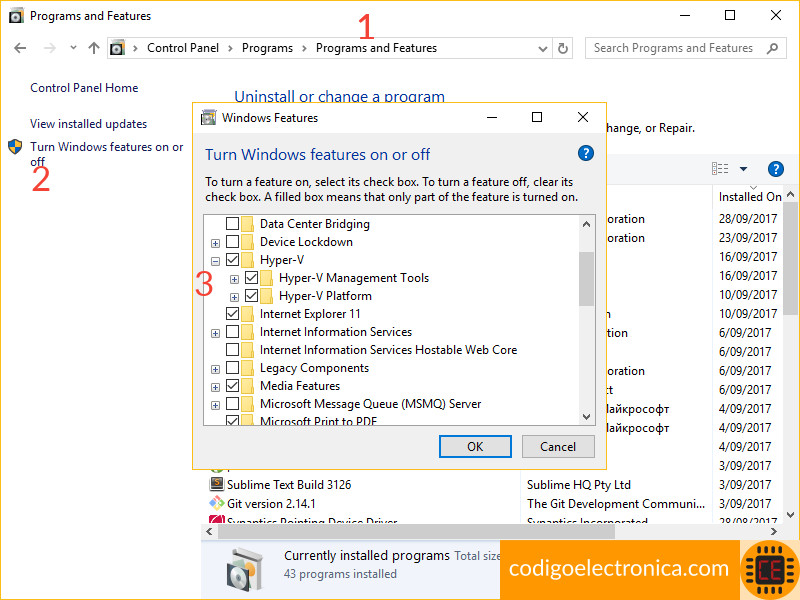Click the search magnifier icon
This screenshot has height=600, width=800.
pyautogui.click(x=772, y=48)
